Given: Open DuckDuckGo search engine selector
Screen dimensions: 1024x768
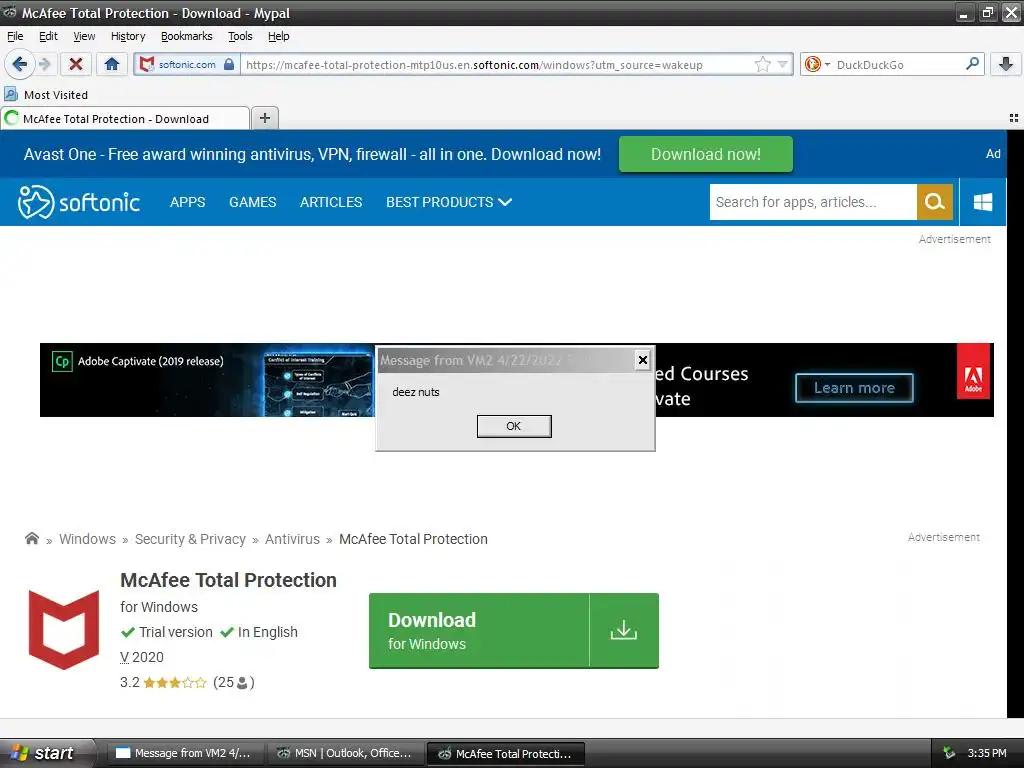Looking at the screenshot, I should (817, 64).
